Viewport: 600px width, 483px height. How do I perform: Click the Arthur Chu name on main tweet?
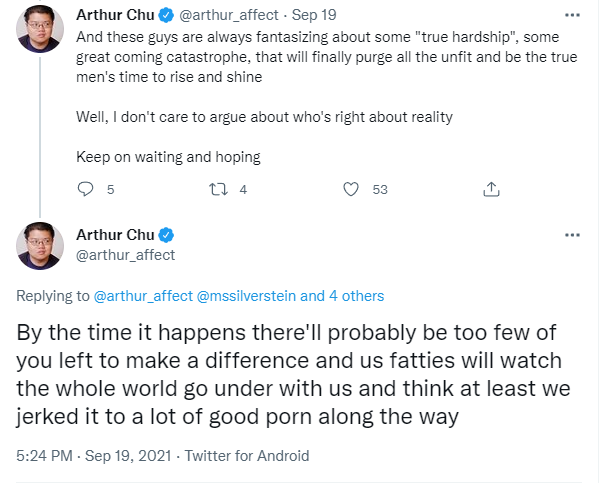(x=115, y=235)
